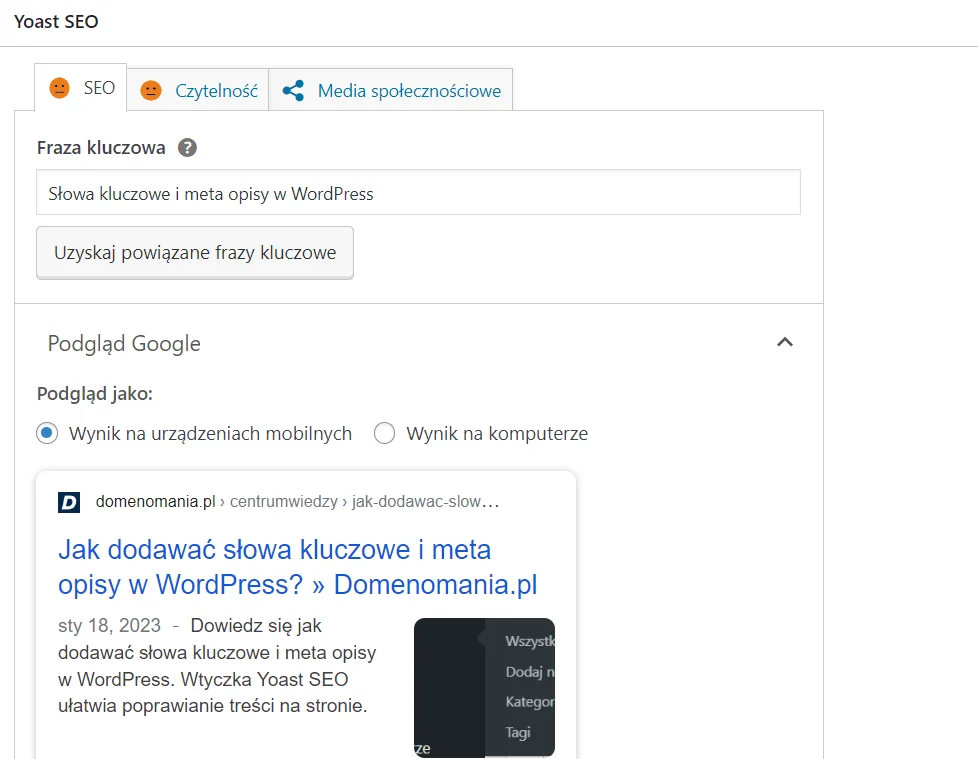Open the Media społecznościowe tab
978x759 pixels.
pyautogui.click(x=390, y=90)
